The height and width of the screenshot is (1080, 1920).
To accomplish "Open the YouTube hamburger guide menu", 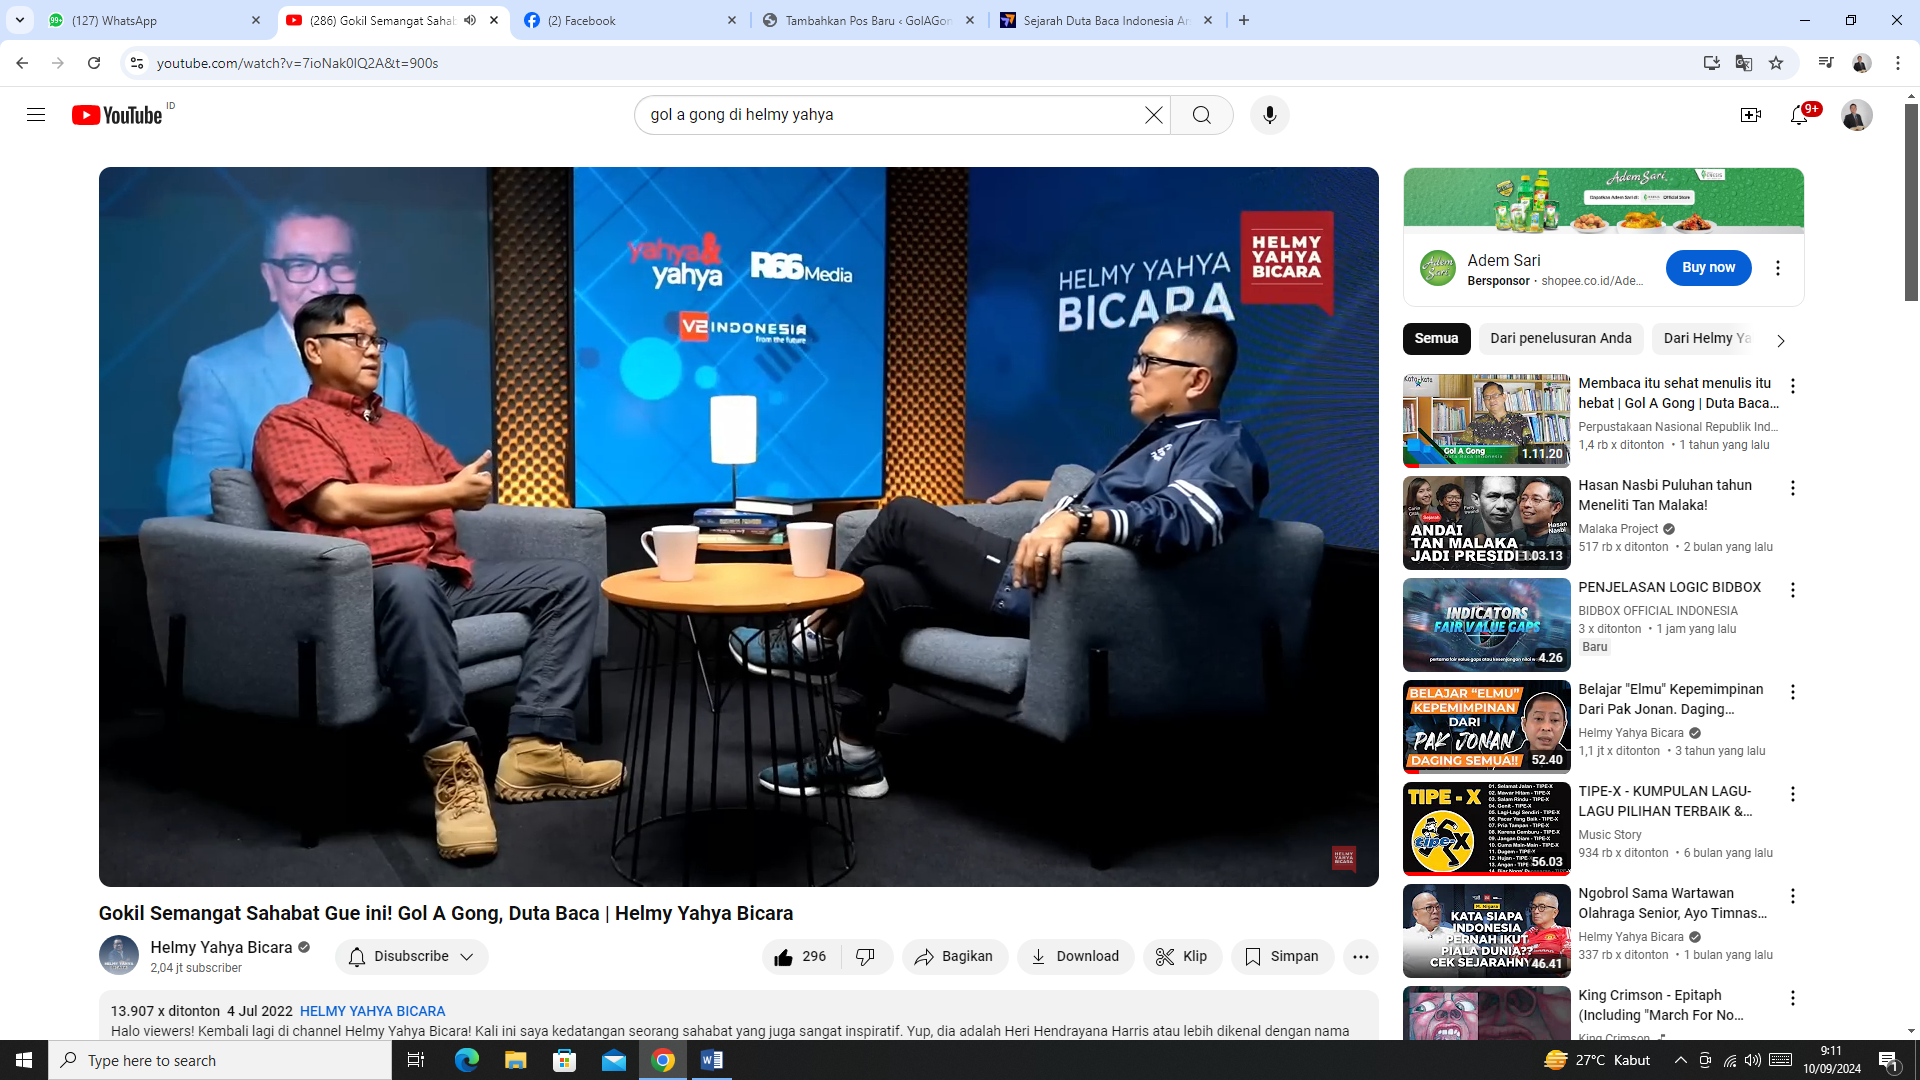I will coord(36,115).
